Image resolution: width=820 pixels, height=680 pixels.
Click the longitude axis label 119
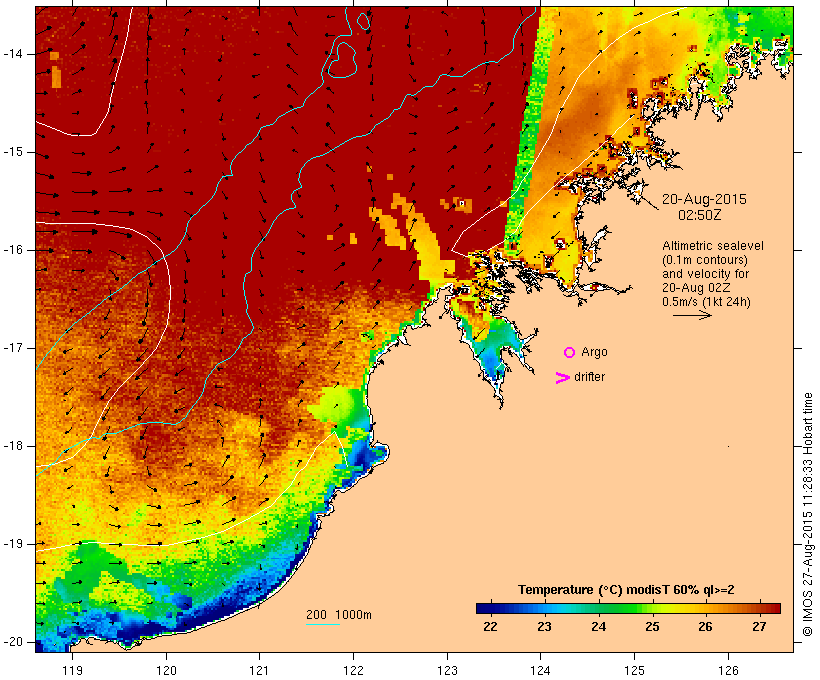point(73,670)
